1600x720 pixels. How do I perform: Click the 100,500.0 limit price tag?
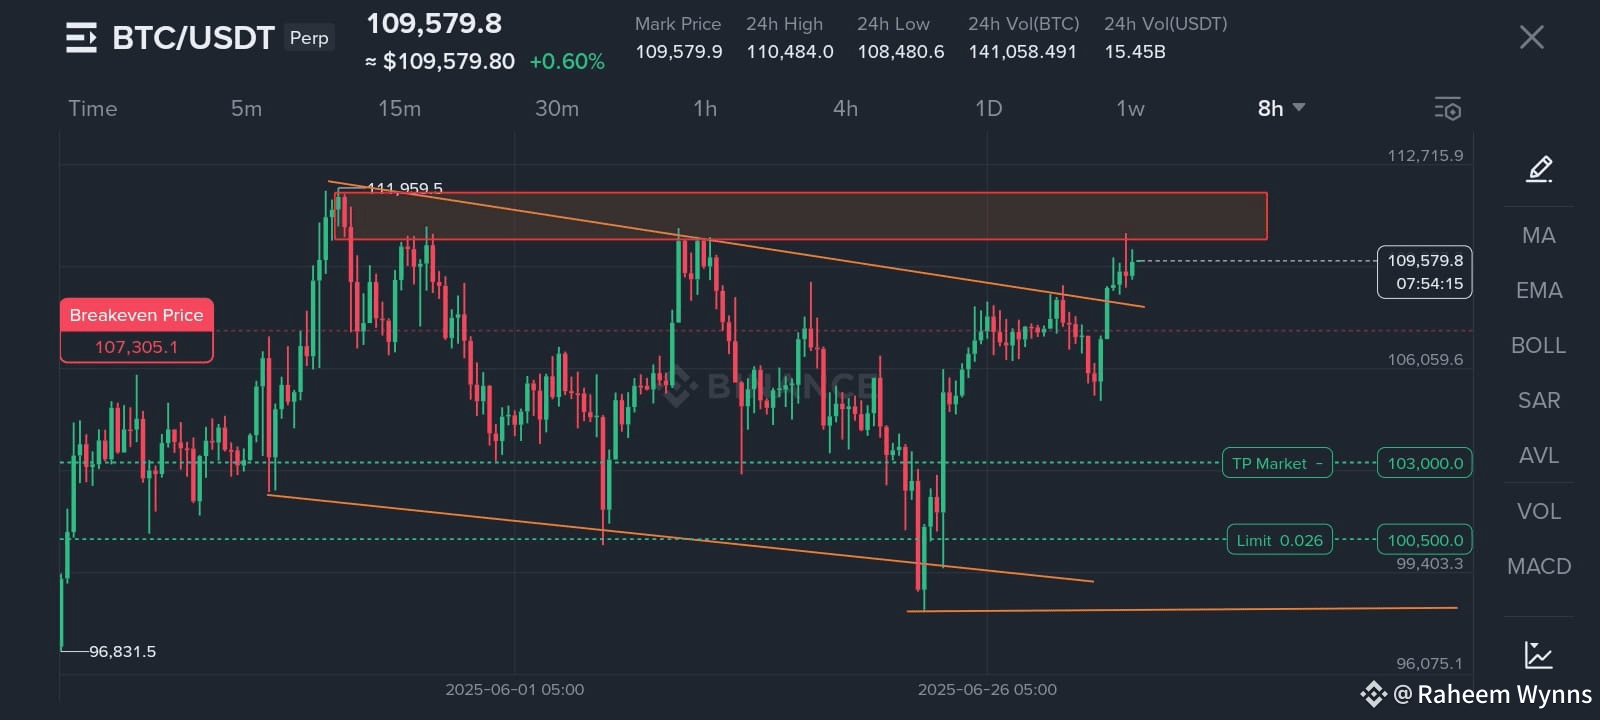(1424, 540)
